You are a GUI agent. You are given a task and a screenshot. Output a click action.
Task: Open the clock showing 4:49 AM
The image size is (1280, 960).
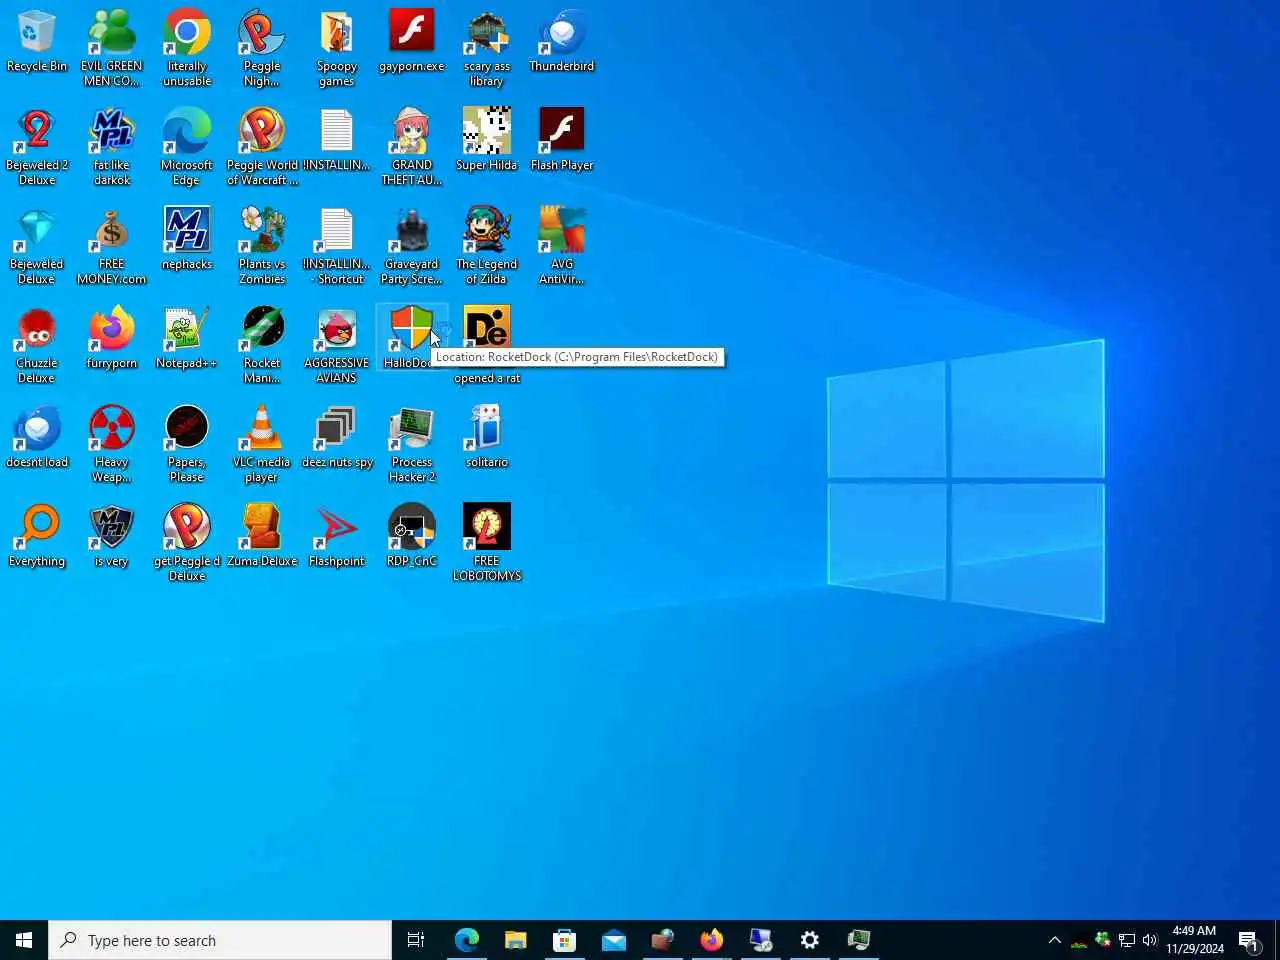pos(1194,940)
